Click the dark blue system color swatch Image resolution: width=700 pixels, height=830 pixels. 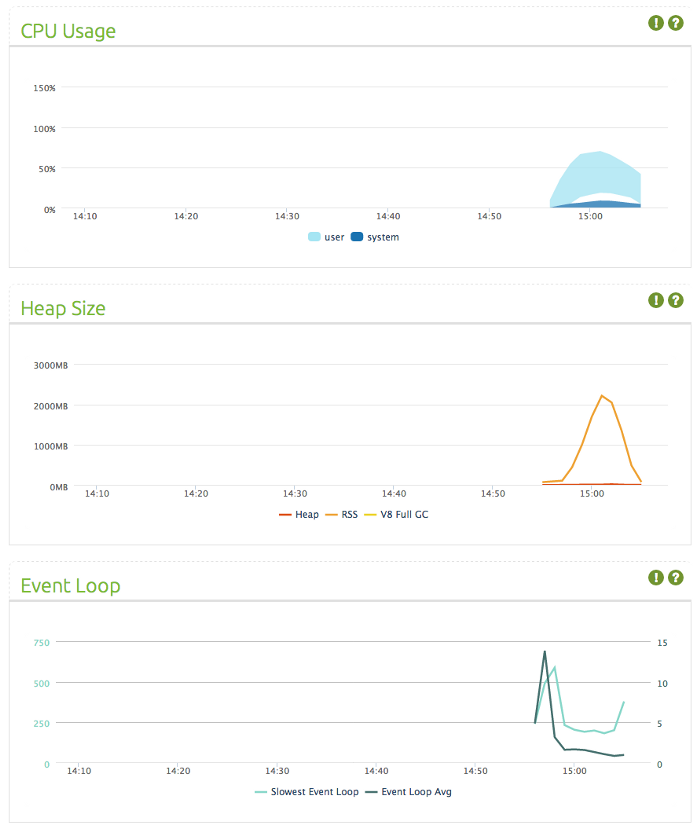click(x=357, y=237)
